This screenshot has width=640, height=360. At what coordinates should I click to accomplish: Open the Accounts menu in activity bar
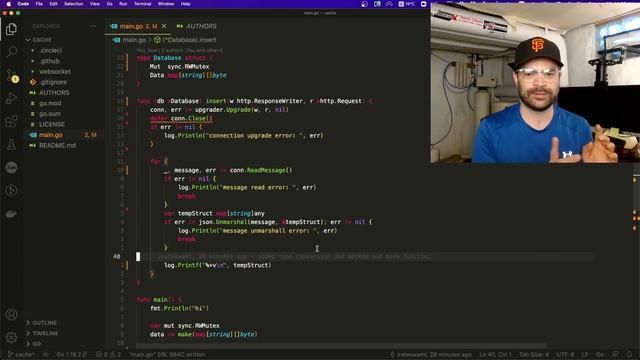(x=11, y=314)
